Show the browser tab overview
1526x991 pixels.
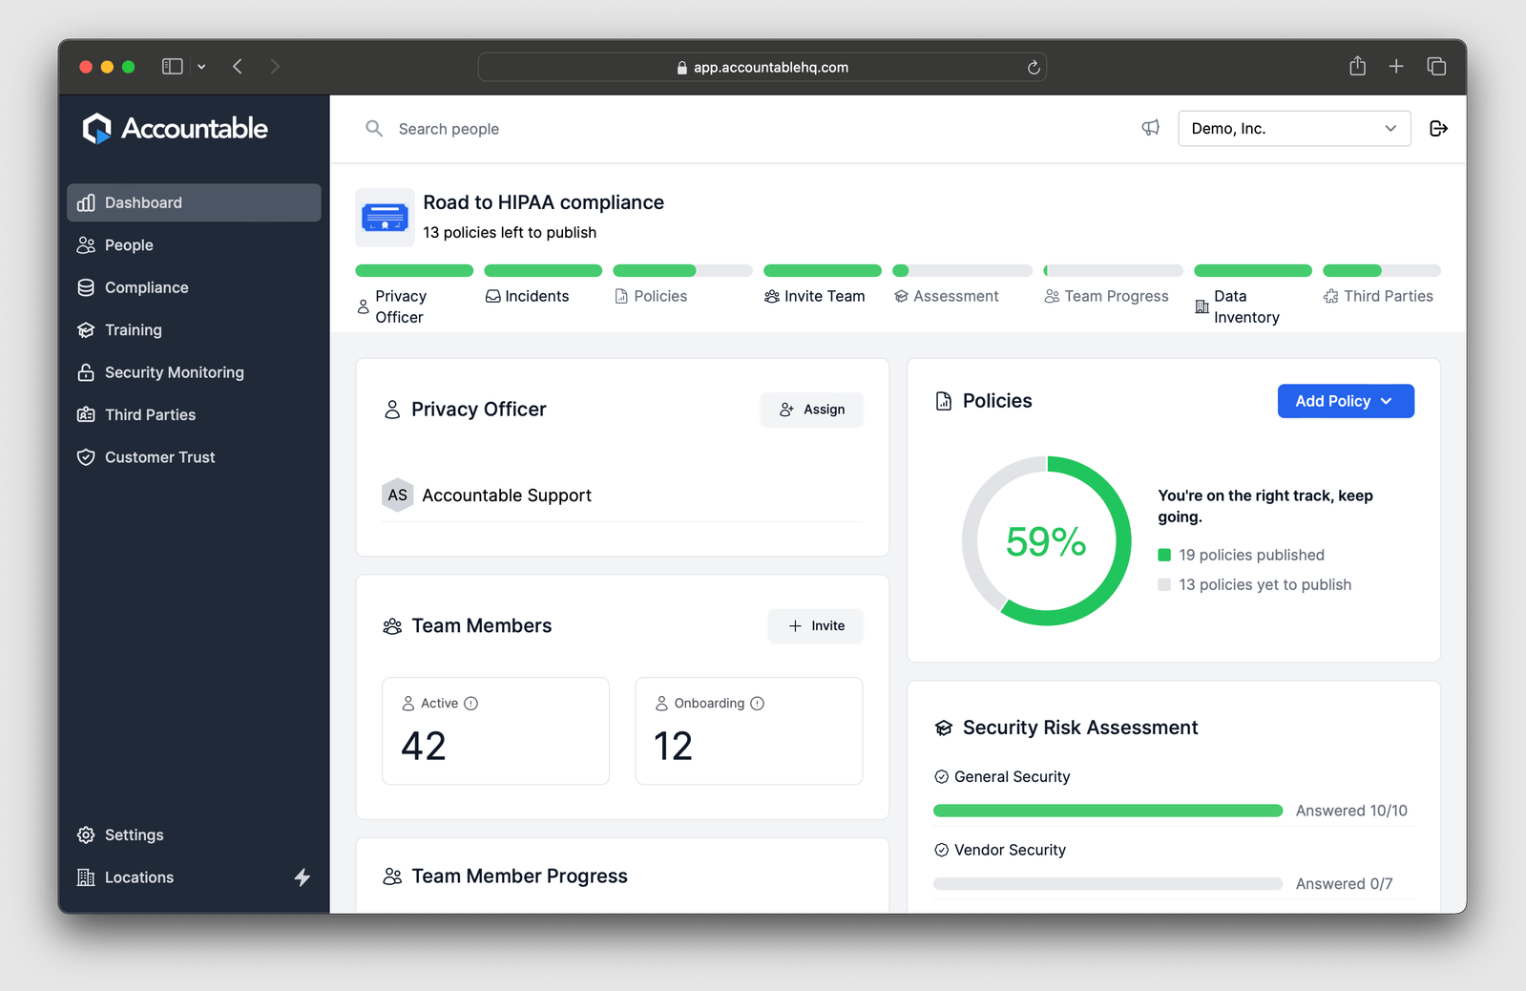click(1436, 66)
